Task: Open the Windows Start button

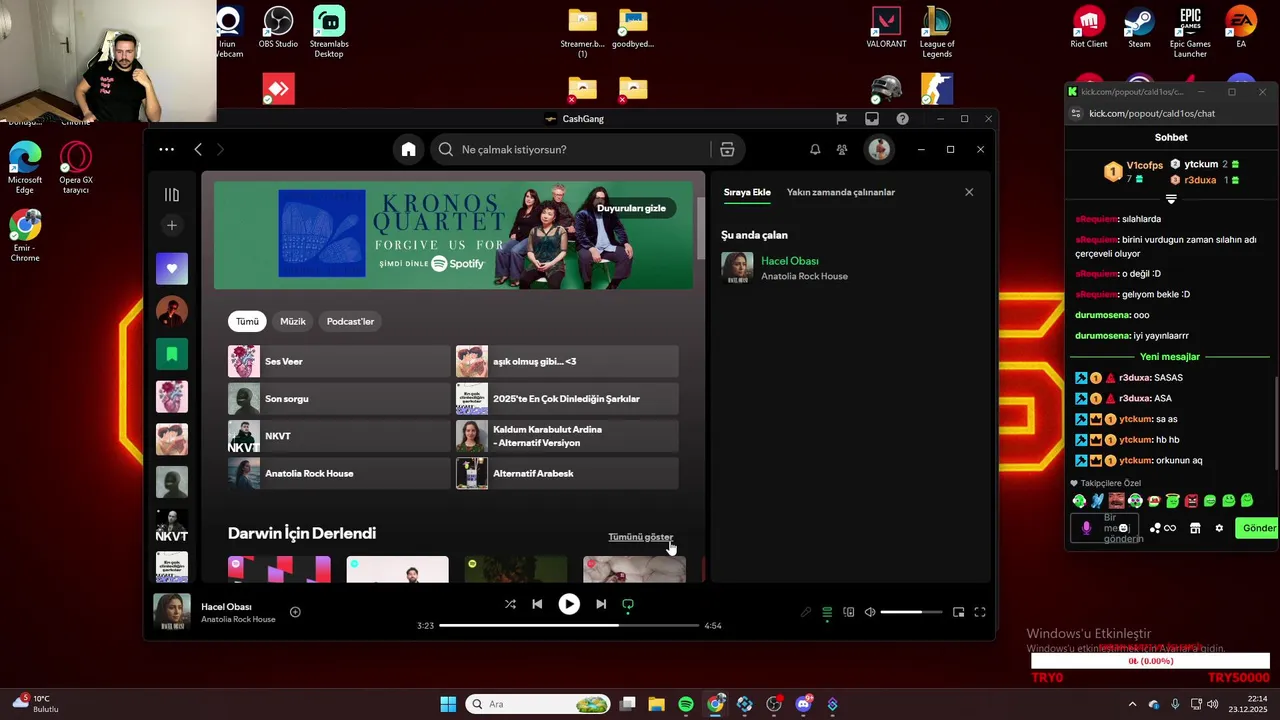Action: click(448, 704)
